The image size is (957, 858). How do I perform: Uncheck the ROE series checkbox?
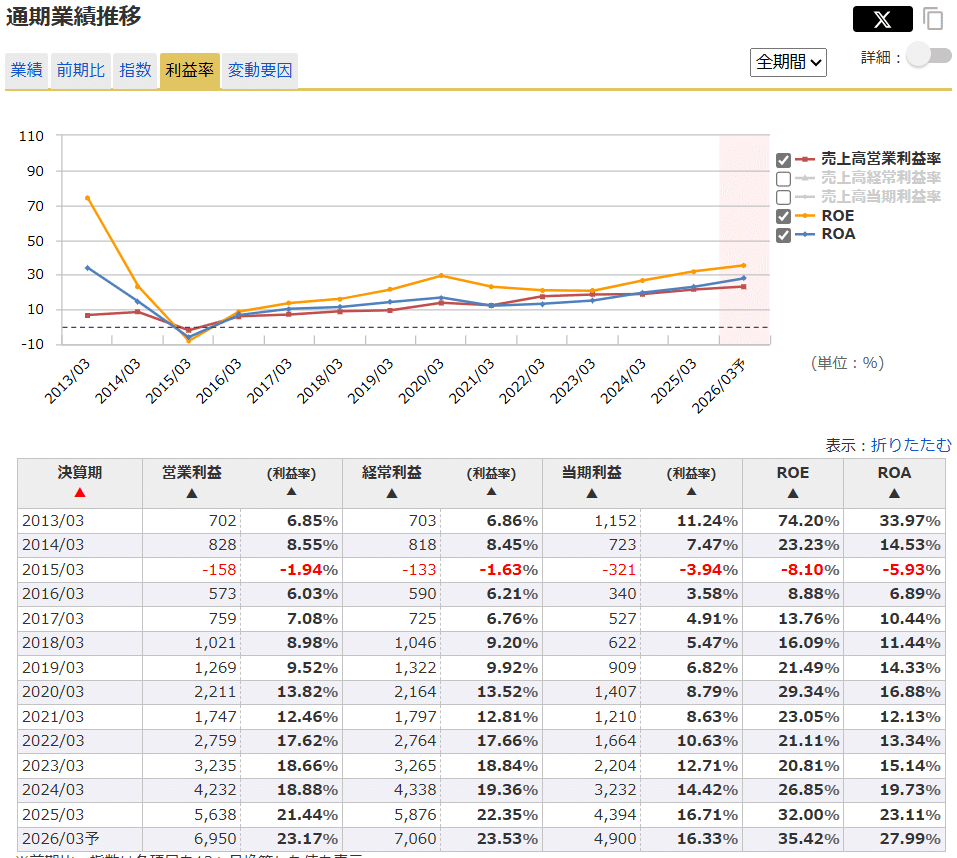click(783, 217)
